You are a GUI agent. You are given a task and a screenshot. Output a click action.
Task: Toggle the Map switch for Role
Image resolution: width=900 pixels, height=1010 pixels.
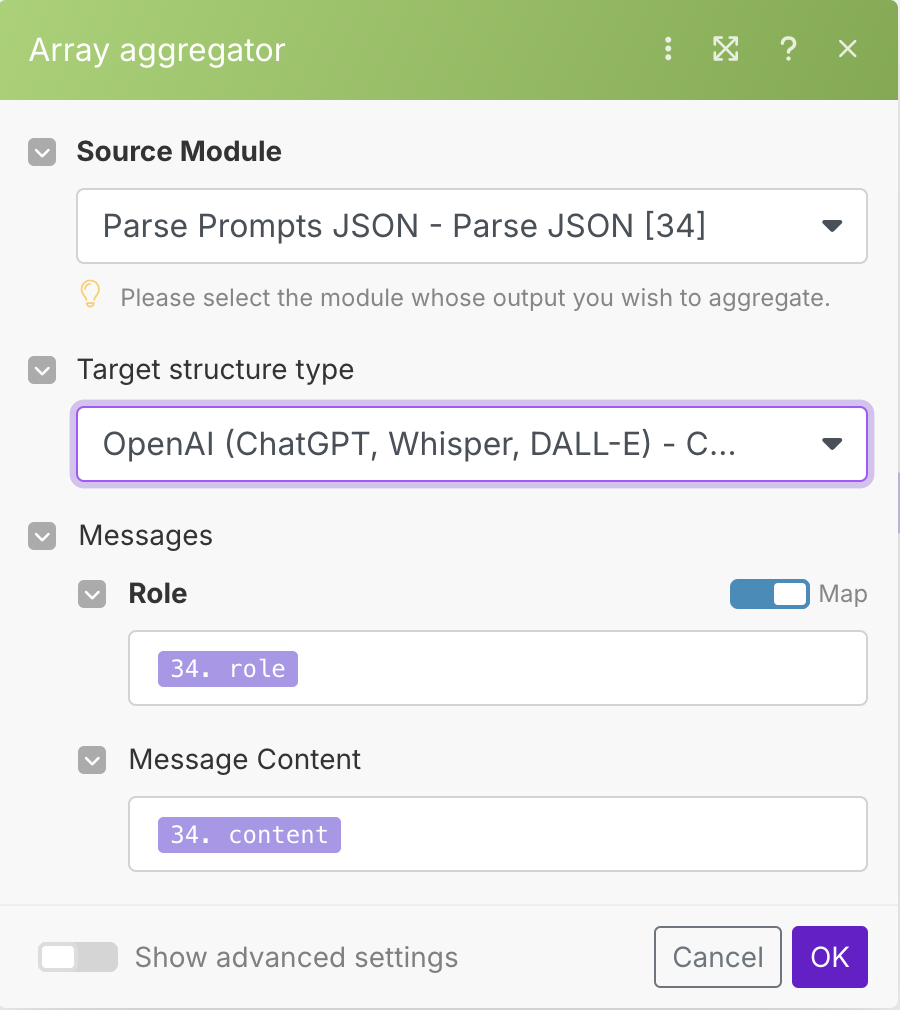pos(769,594)
